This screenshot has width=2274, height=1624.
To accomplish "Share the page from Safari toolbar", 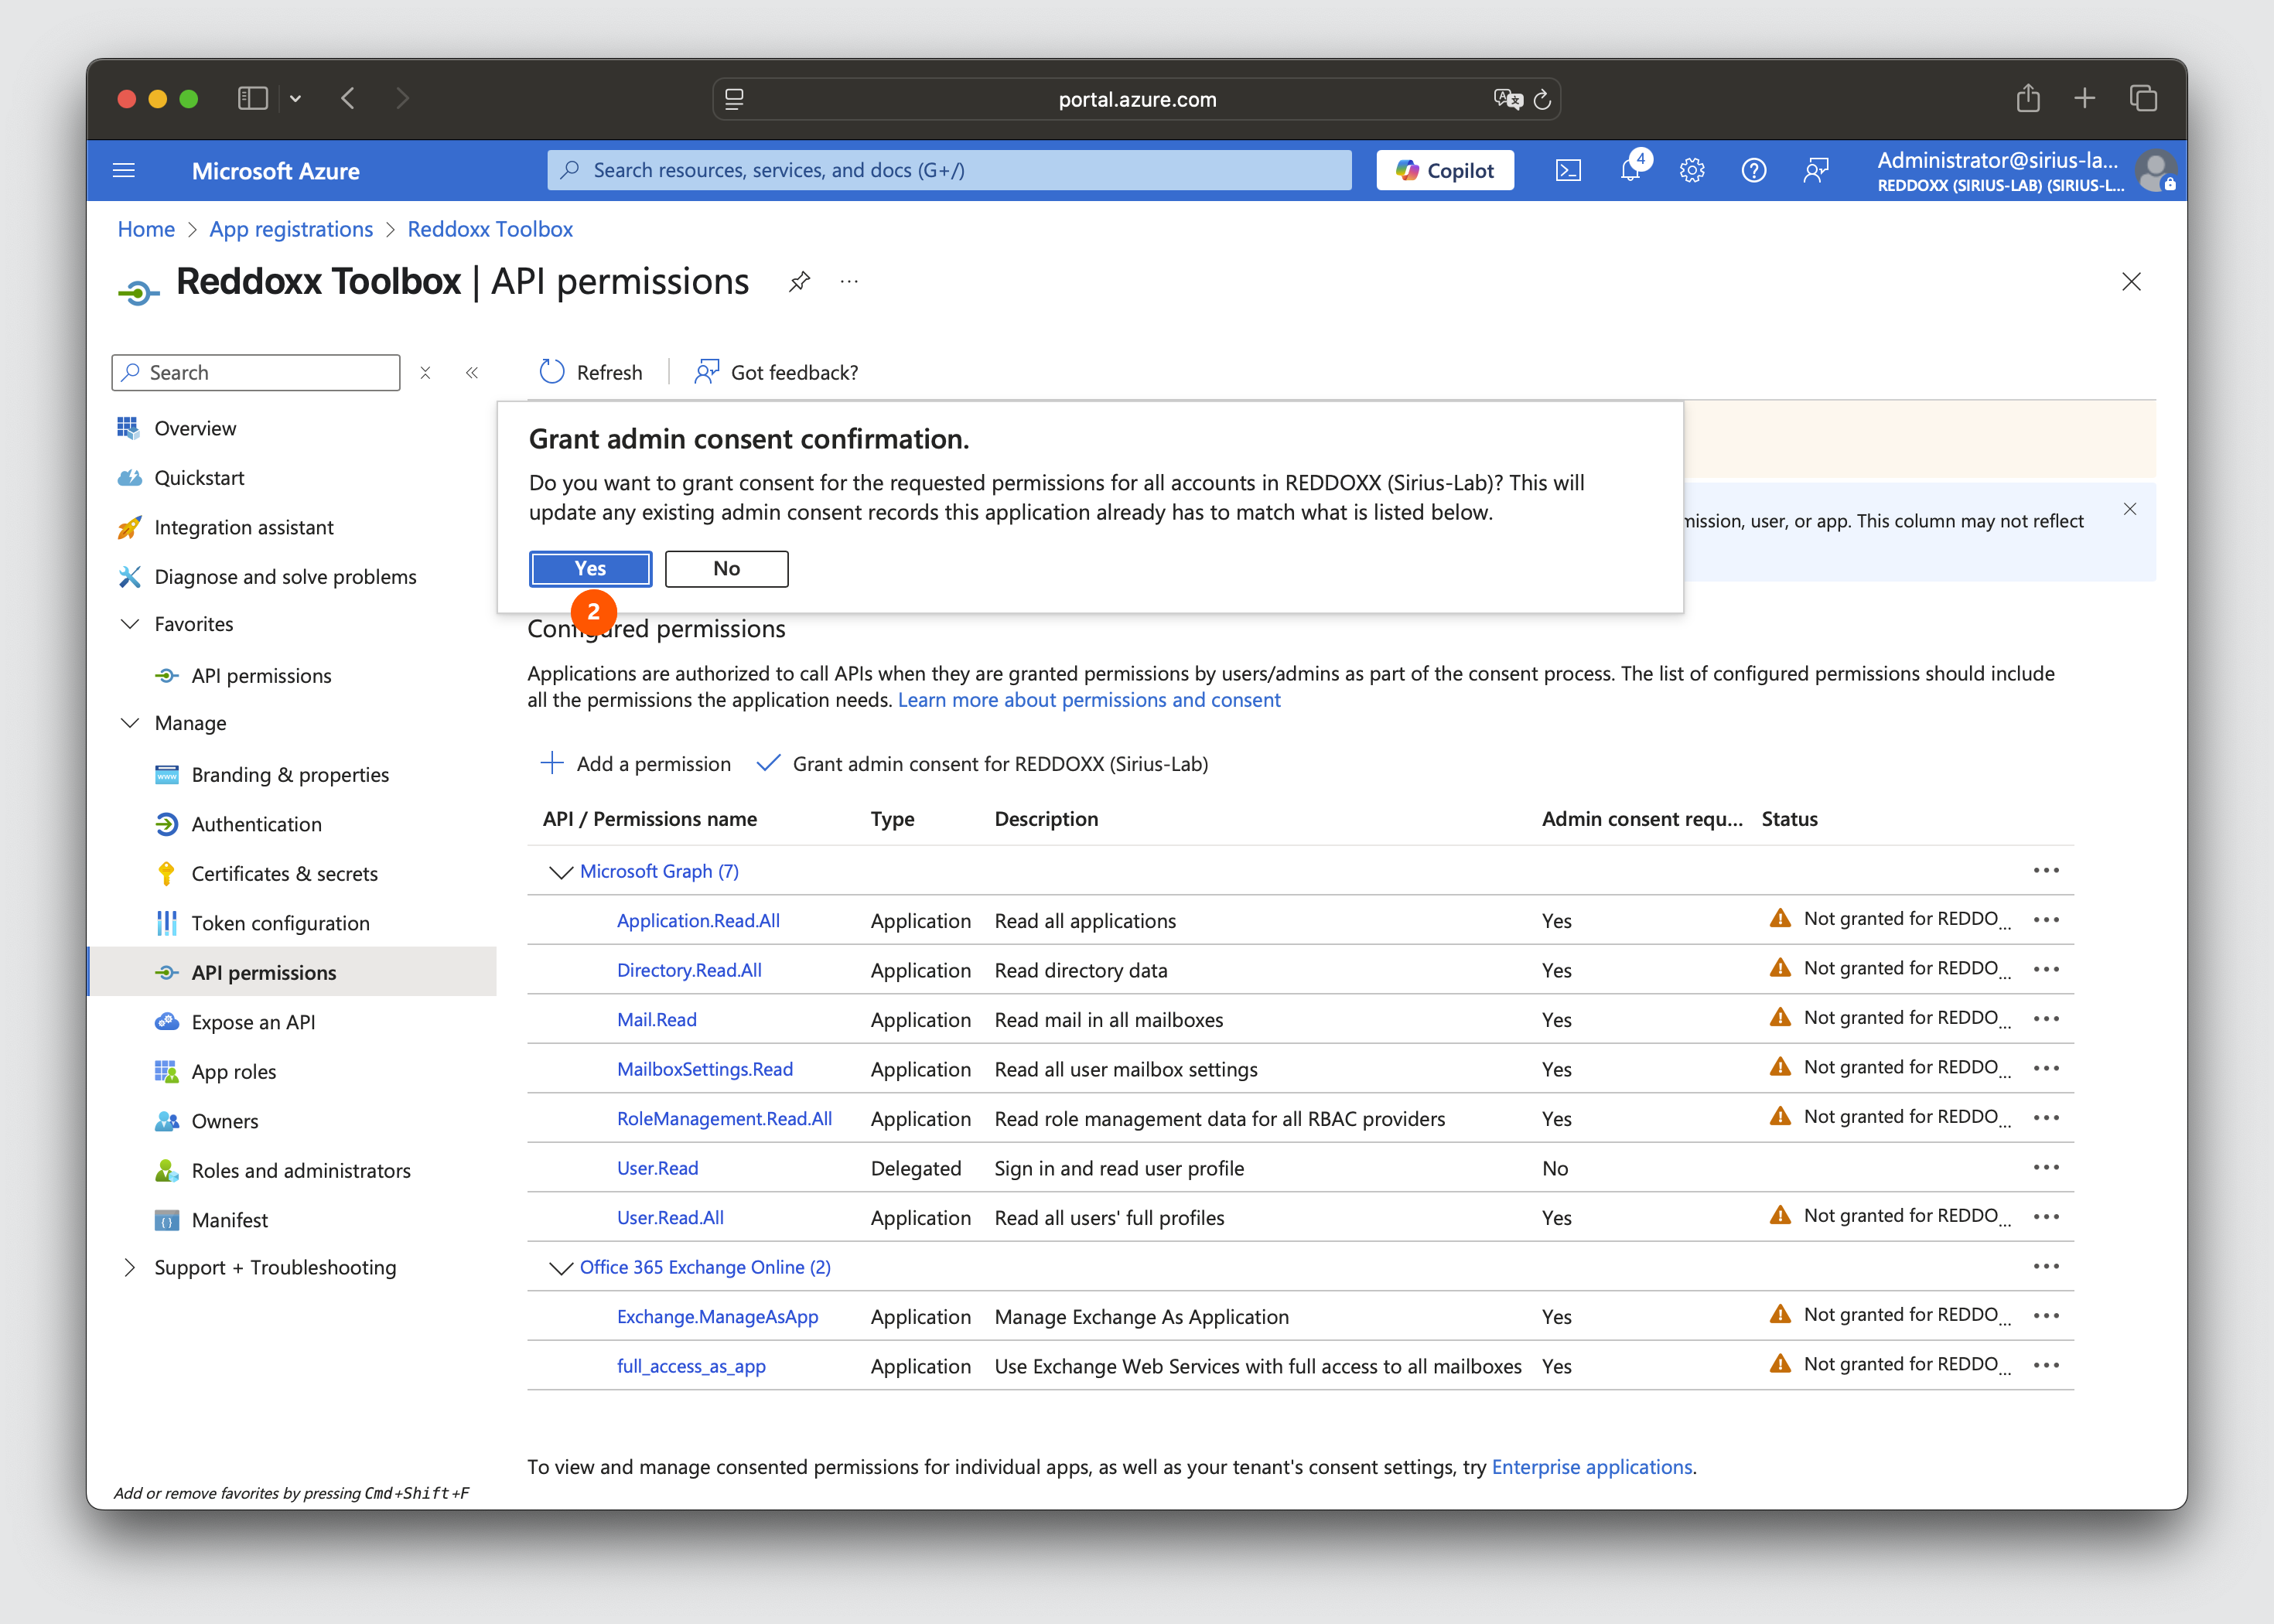I will click(x=2028, y=98).
